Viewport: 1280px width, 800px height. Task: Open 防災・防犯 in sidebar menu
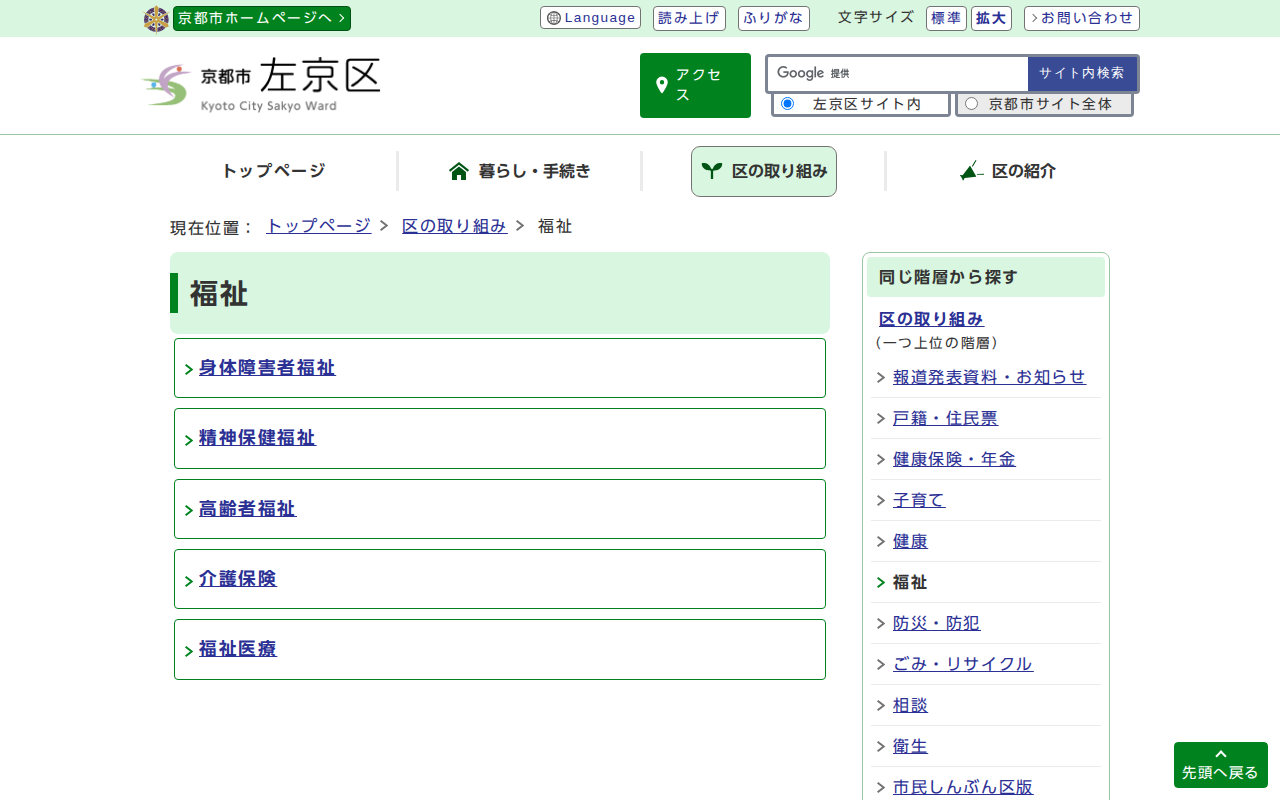(936, 623)
